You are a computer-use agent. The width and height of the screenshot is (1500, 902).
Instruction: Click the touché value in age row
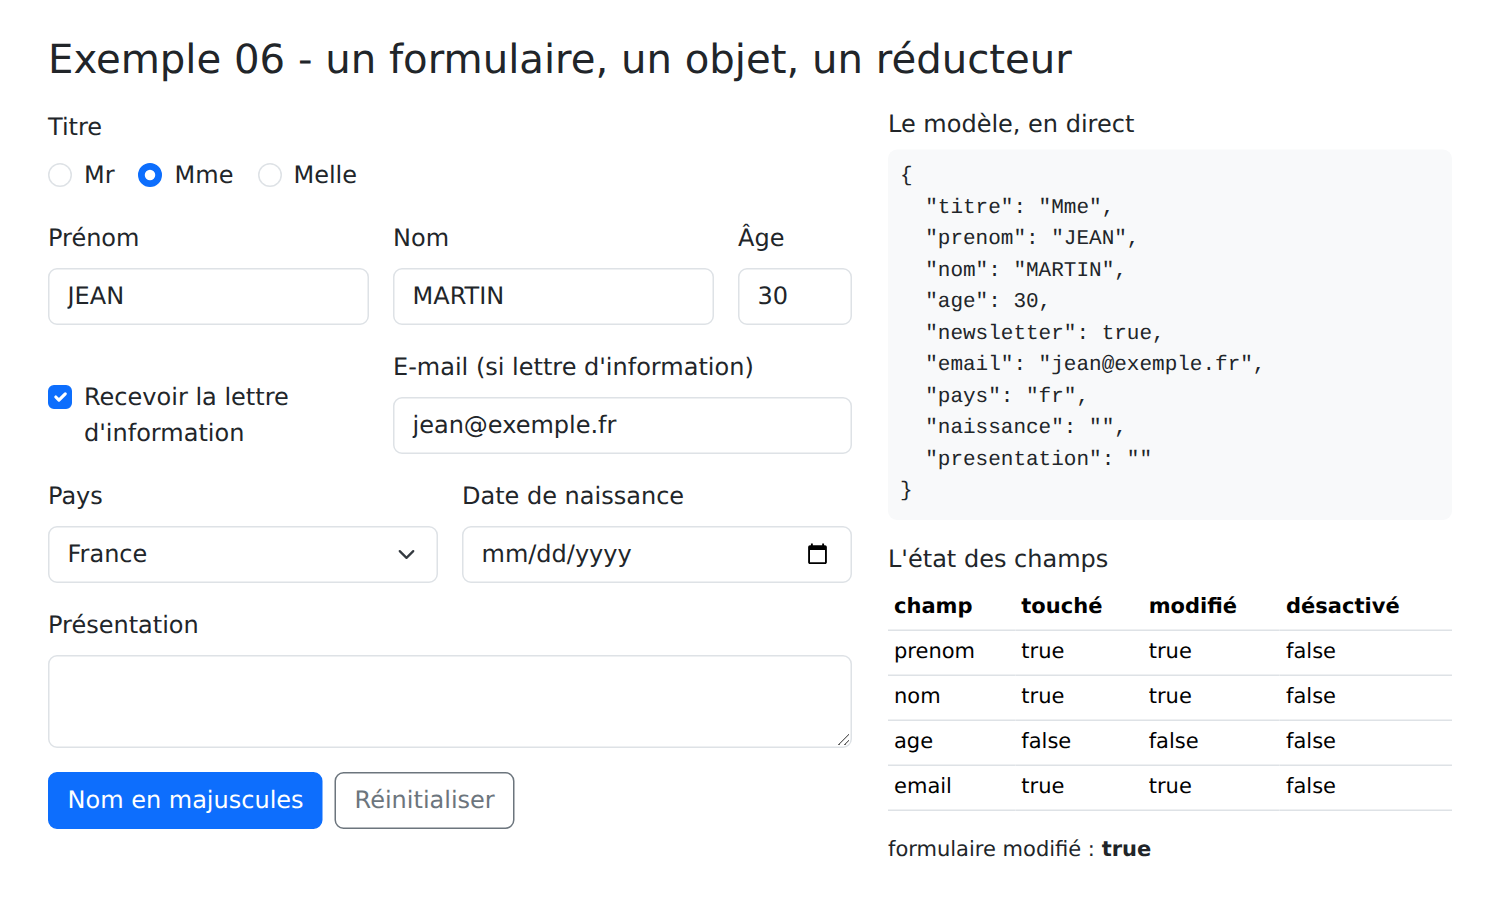point(1046,741)
